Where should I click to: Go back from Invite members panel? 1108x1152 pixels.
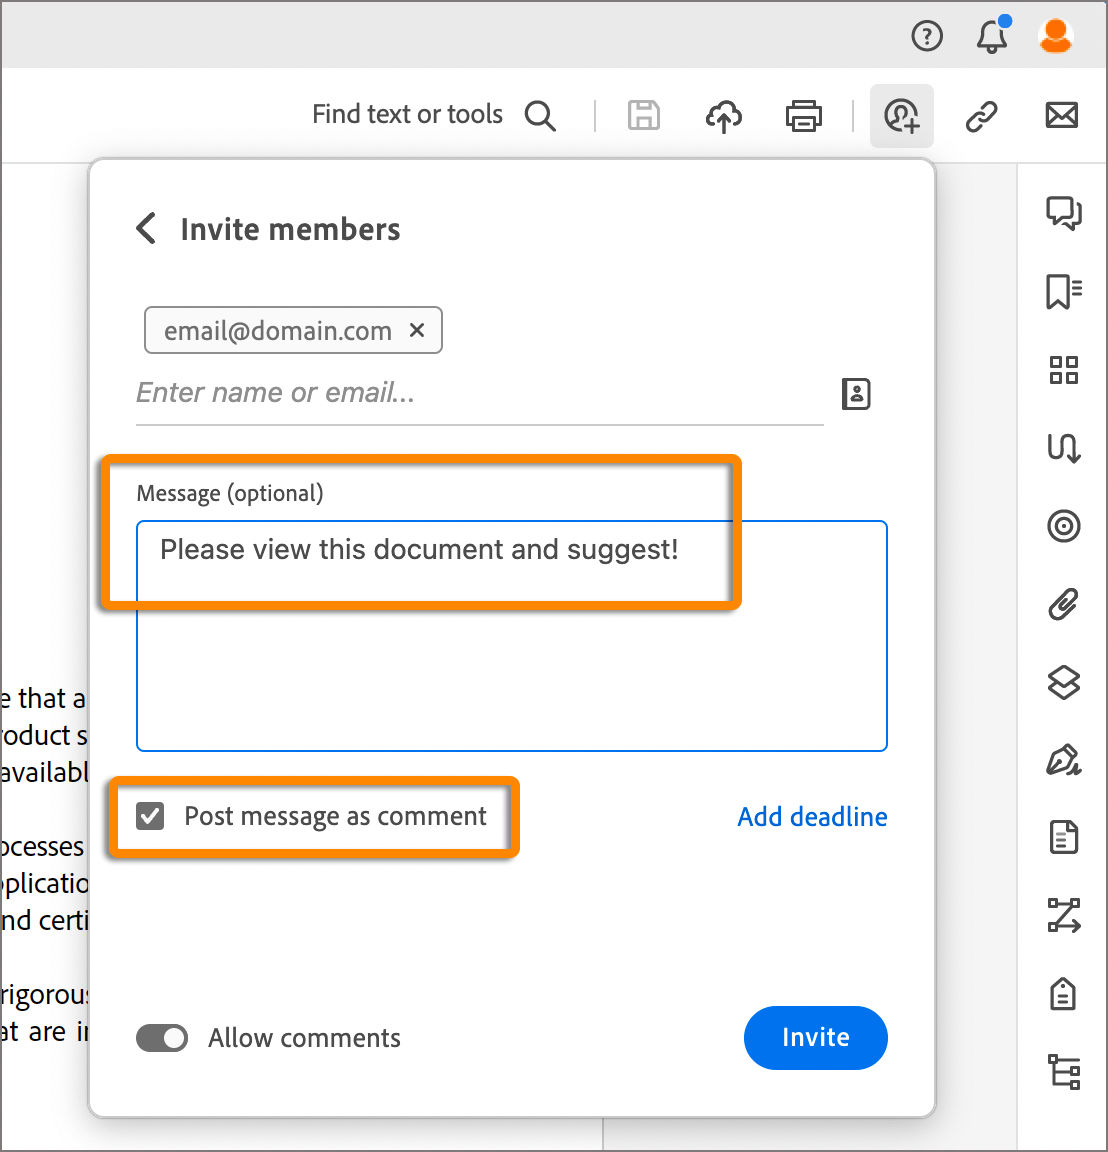pyautogui.click(x=146, y=229)
